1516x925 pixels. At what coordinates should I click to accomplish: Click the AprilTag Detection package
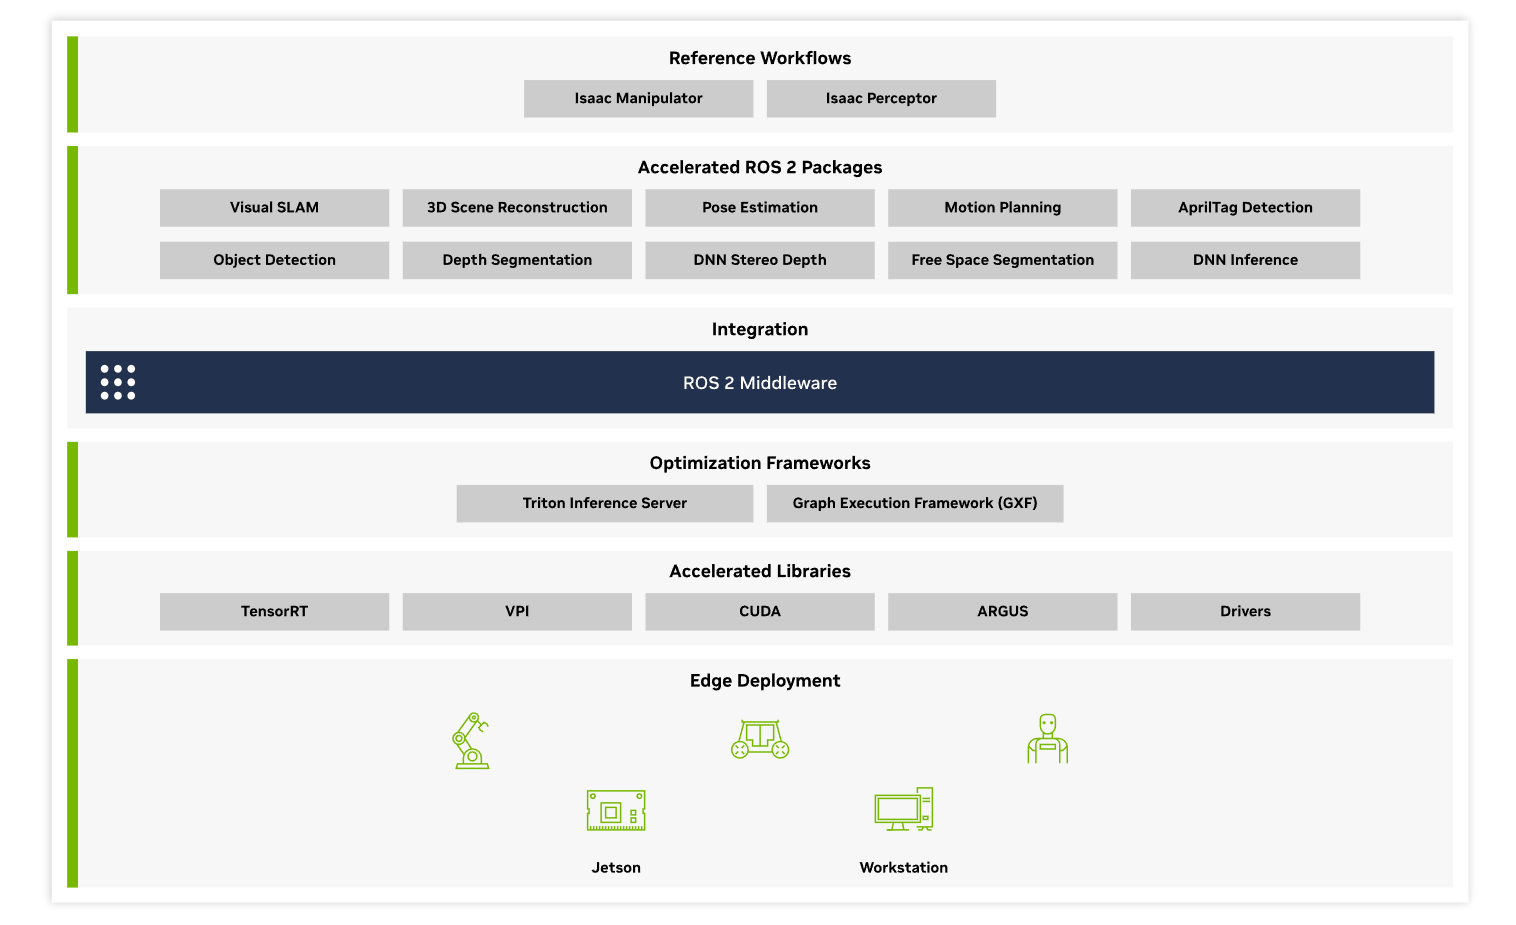1245,207
